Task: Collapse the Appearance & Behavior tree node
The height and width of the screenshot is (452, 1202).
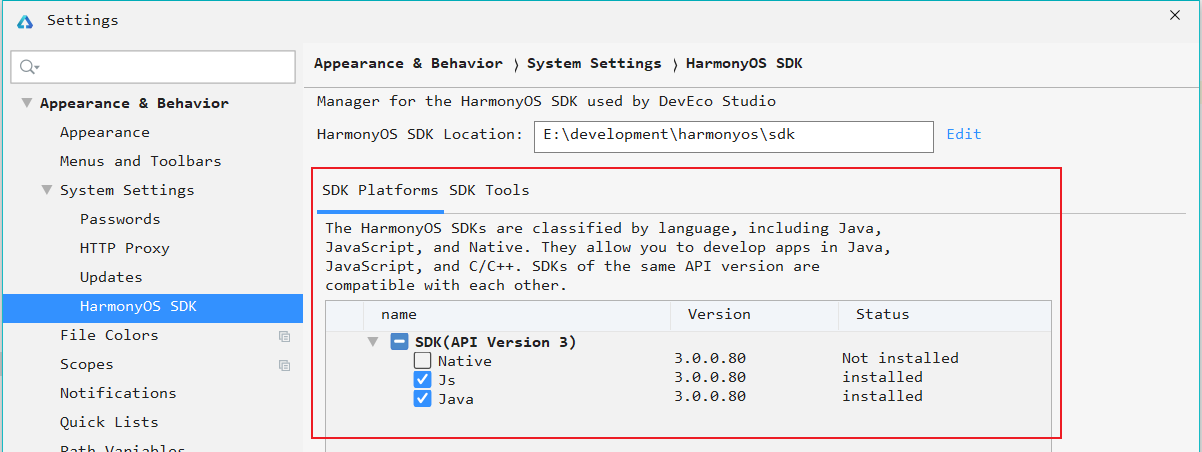Action: [x=26, y=104]
